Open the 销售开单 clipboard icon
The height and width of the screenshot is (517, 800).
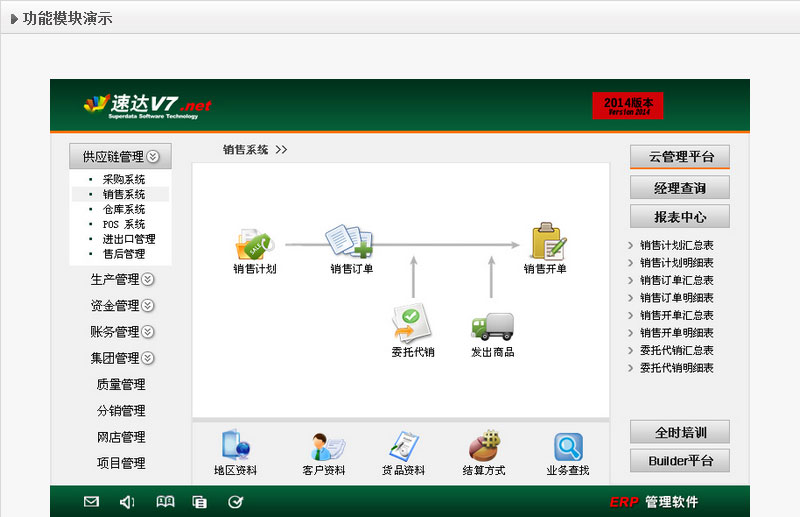pos(546,243)
